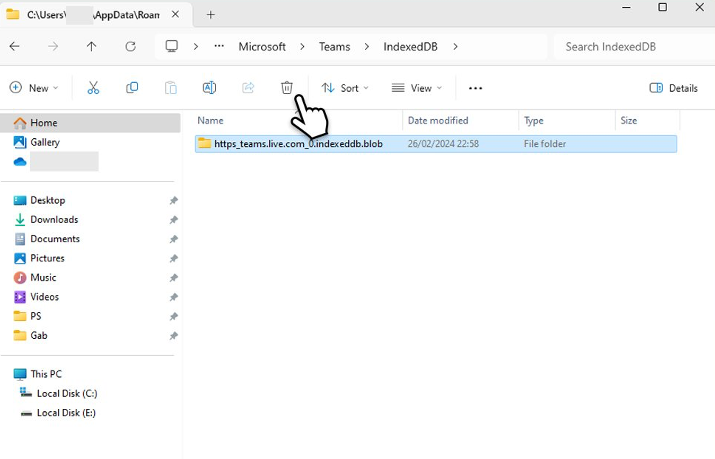
Task: Maximize the File Explorer window
Action: [663, 7]
